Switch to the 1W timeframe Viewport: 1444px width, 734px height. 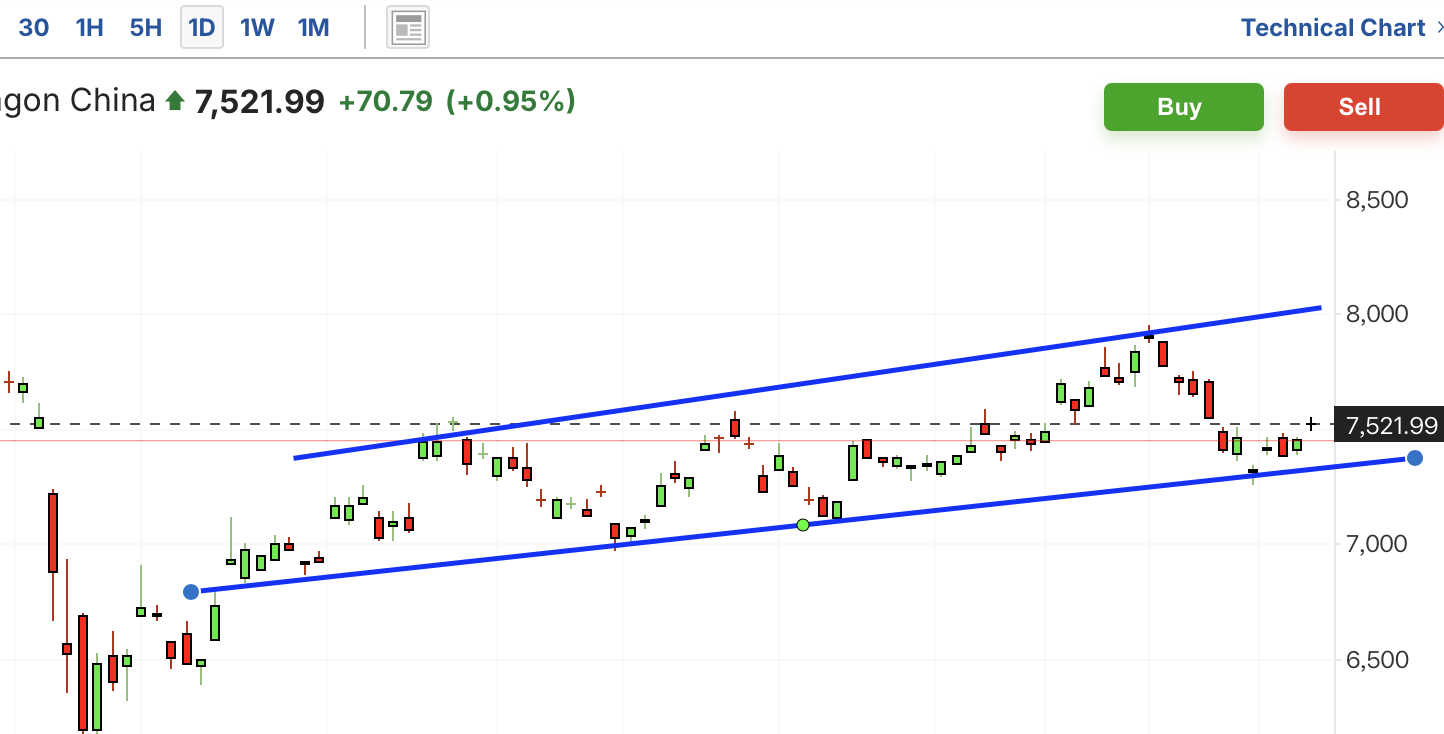257,27
